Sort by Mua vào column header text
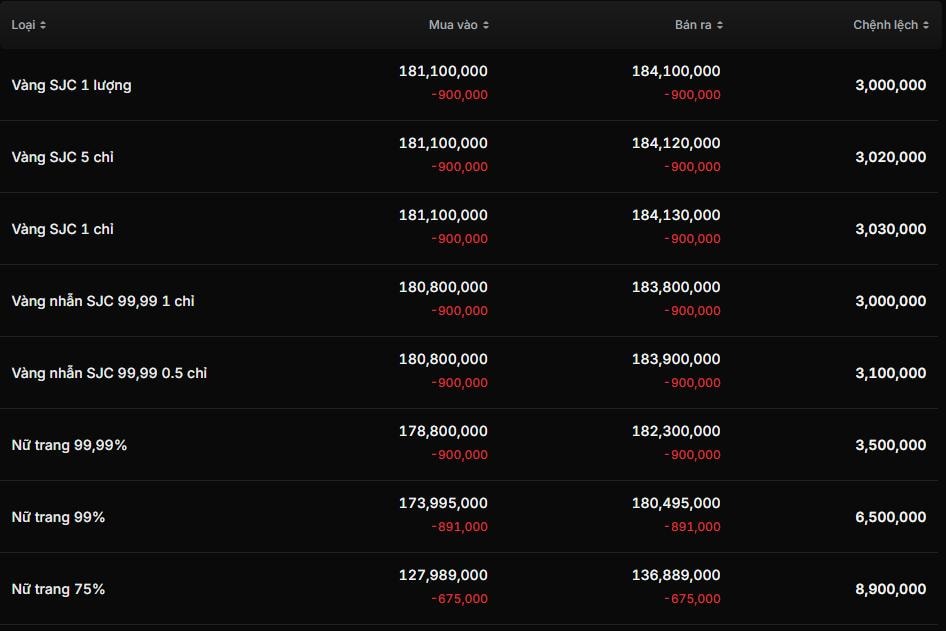 pyautogui.click(x=453, y=25)
